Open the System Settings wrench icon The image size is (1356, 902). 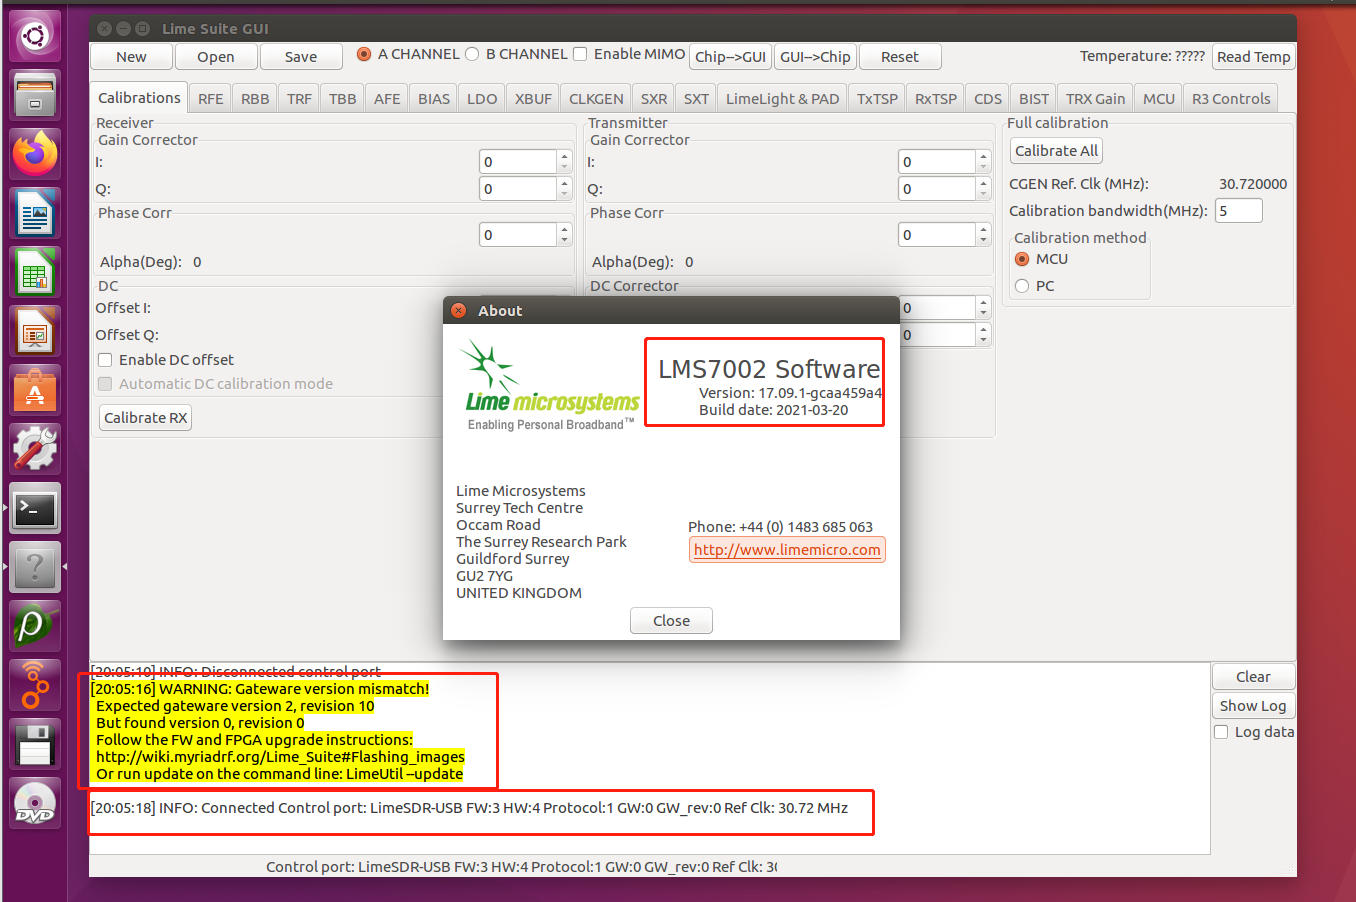(35, 449)
